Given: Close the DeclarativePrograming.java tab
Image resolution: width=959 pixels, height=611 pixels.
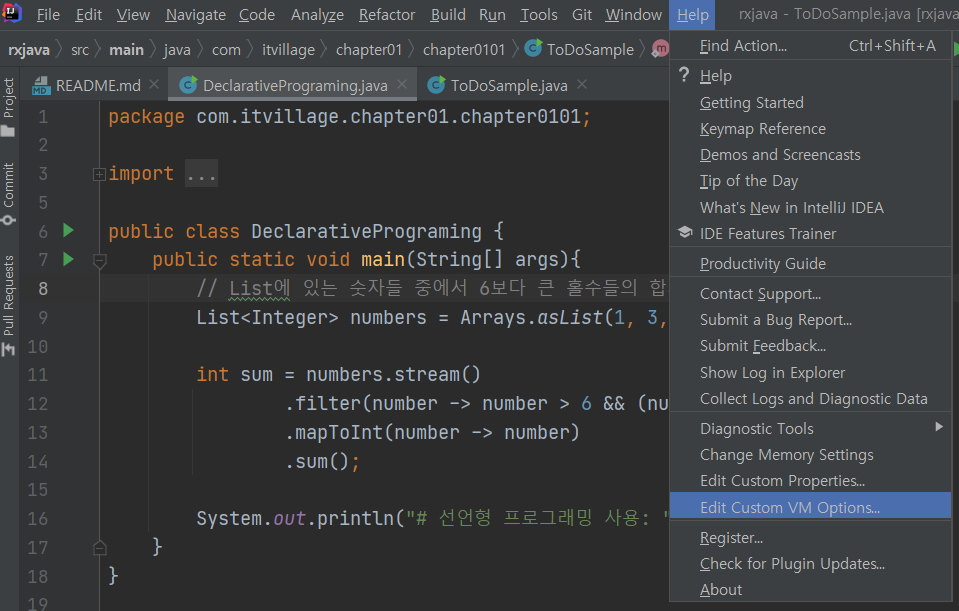Looking at the screenshot, I should coord(402,84).
